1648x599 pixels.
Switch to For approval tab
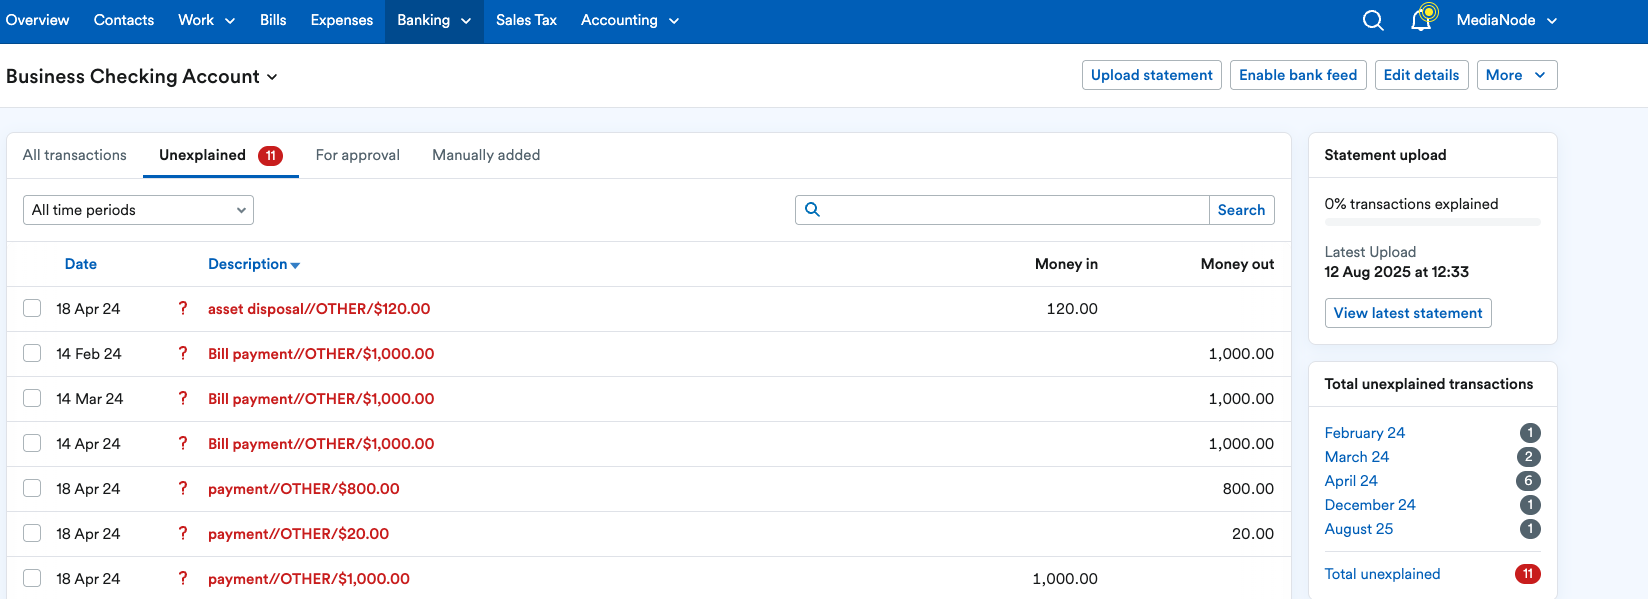[358, 155]
